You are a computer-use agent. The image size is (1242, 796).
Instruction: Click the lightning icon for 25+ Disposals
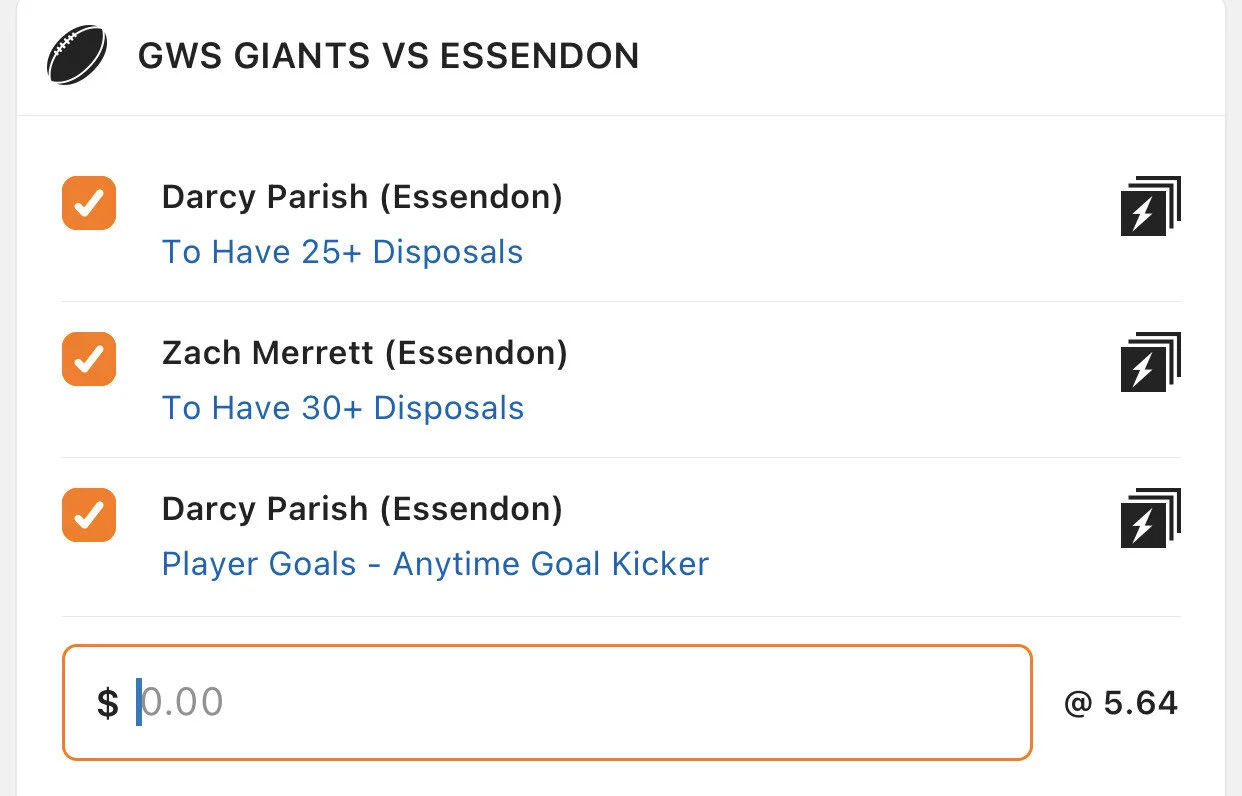(1150, 205)
